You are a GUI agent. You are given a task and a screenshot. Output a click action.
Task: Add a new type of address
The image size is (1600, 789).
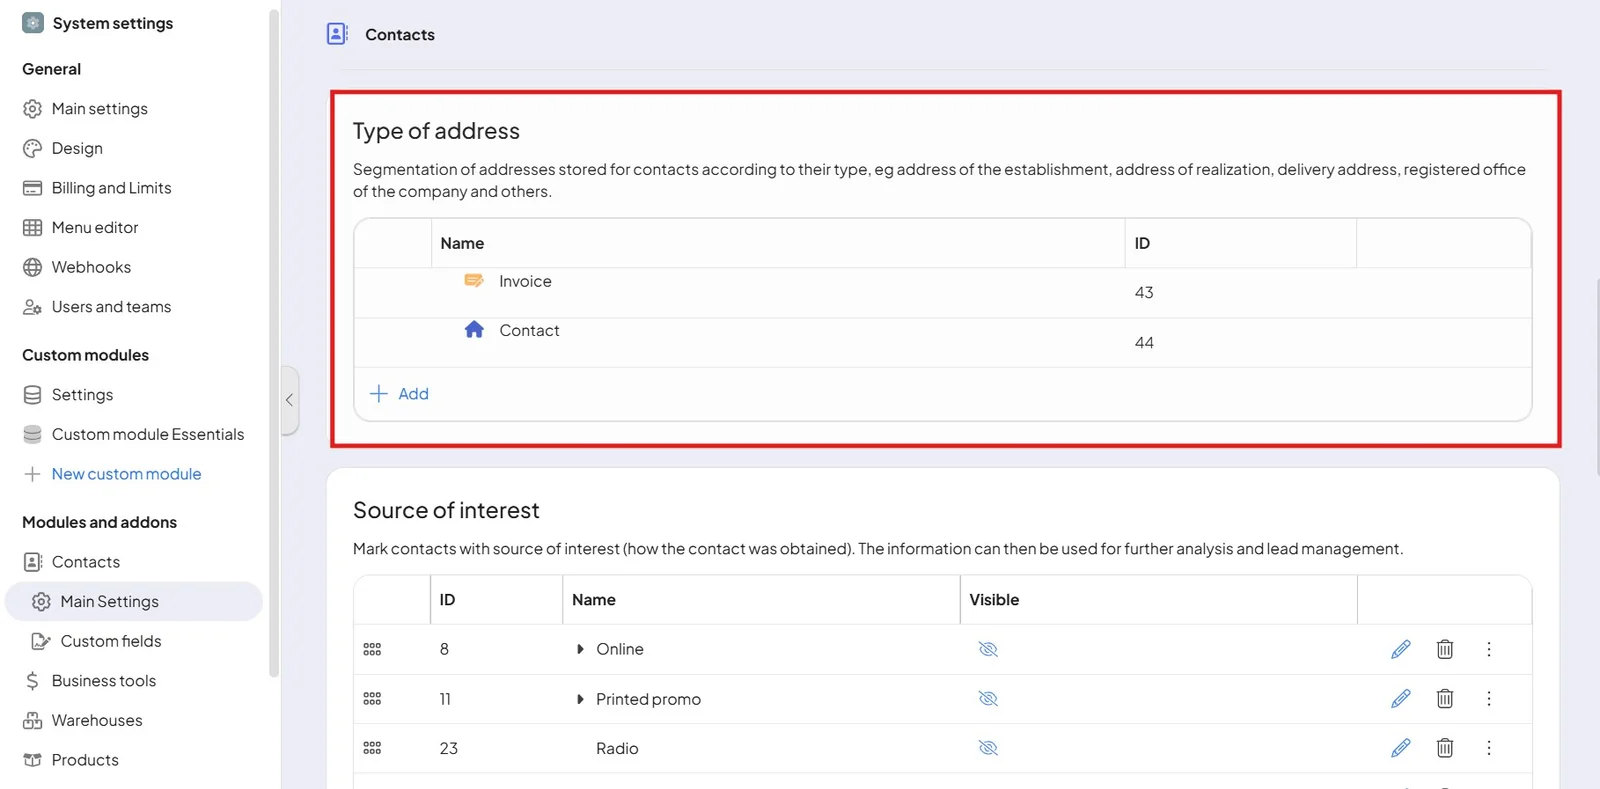coord(400,394)
